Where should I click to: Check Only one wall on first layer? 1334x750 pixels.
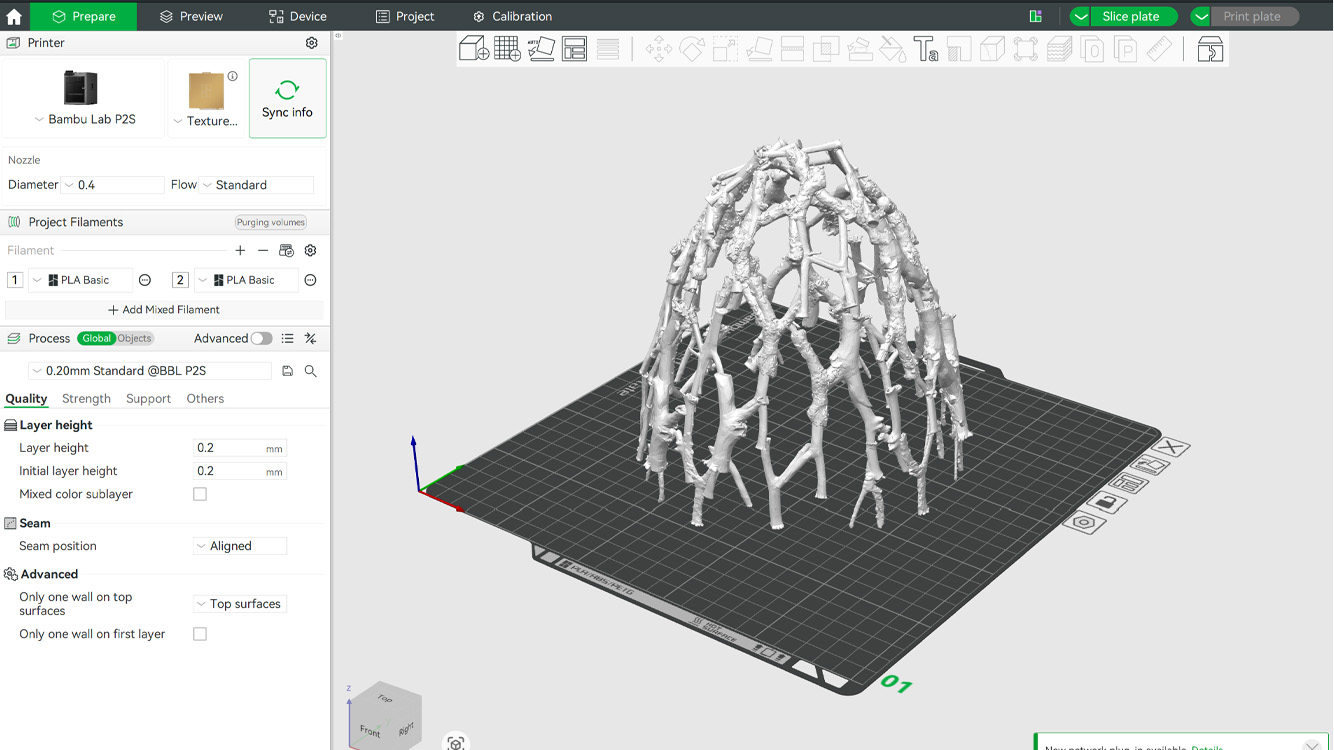coord(200,634)
